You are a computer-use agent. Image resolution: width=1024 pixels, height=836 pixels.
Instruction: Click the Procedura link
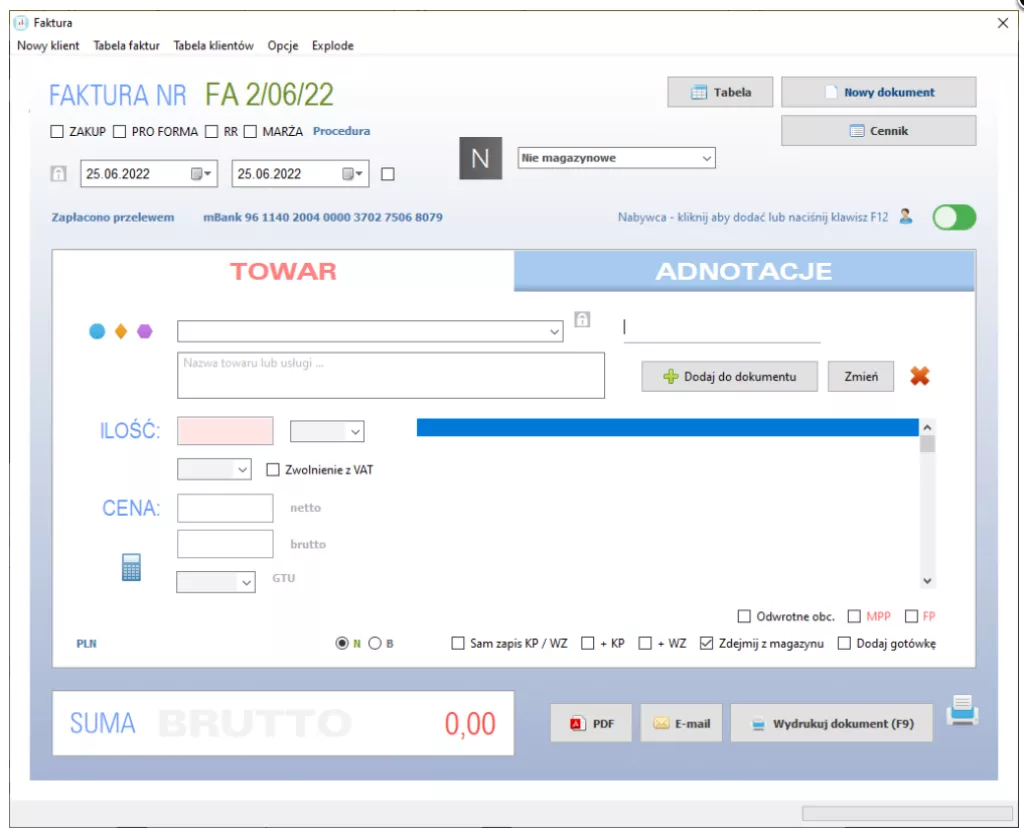pos(342,131)
